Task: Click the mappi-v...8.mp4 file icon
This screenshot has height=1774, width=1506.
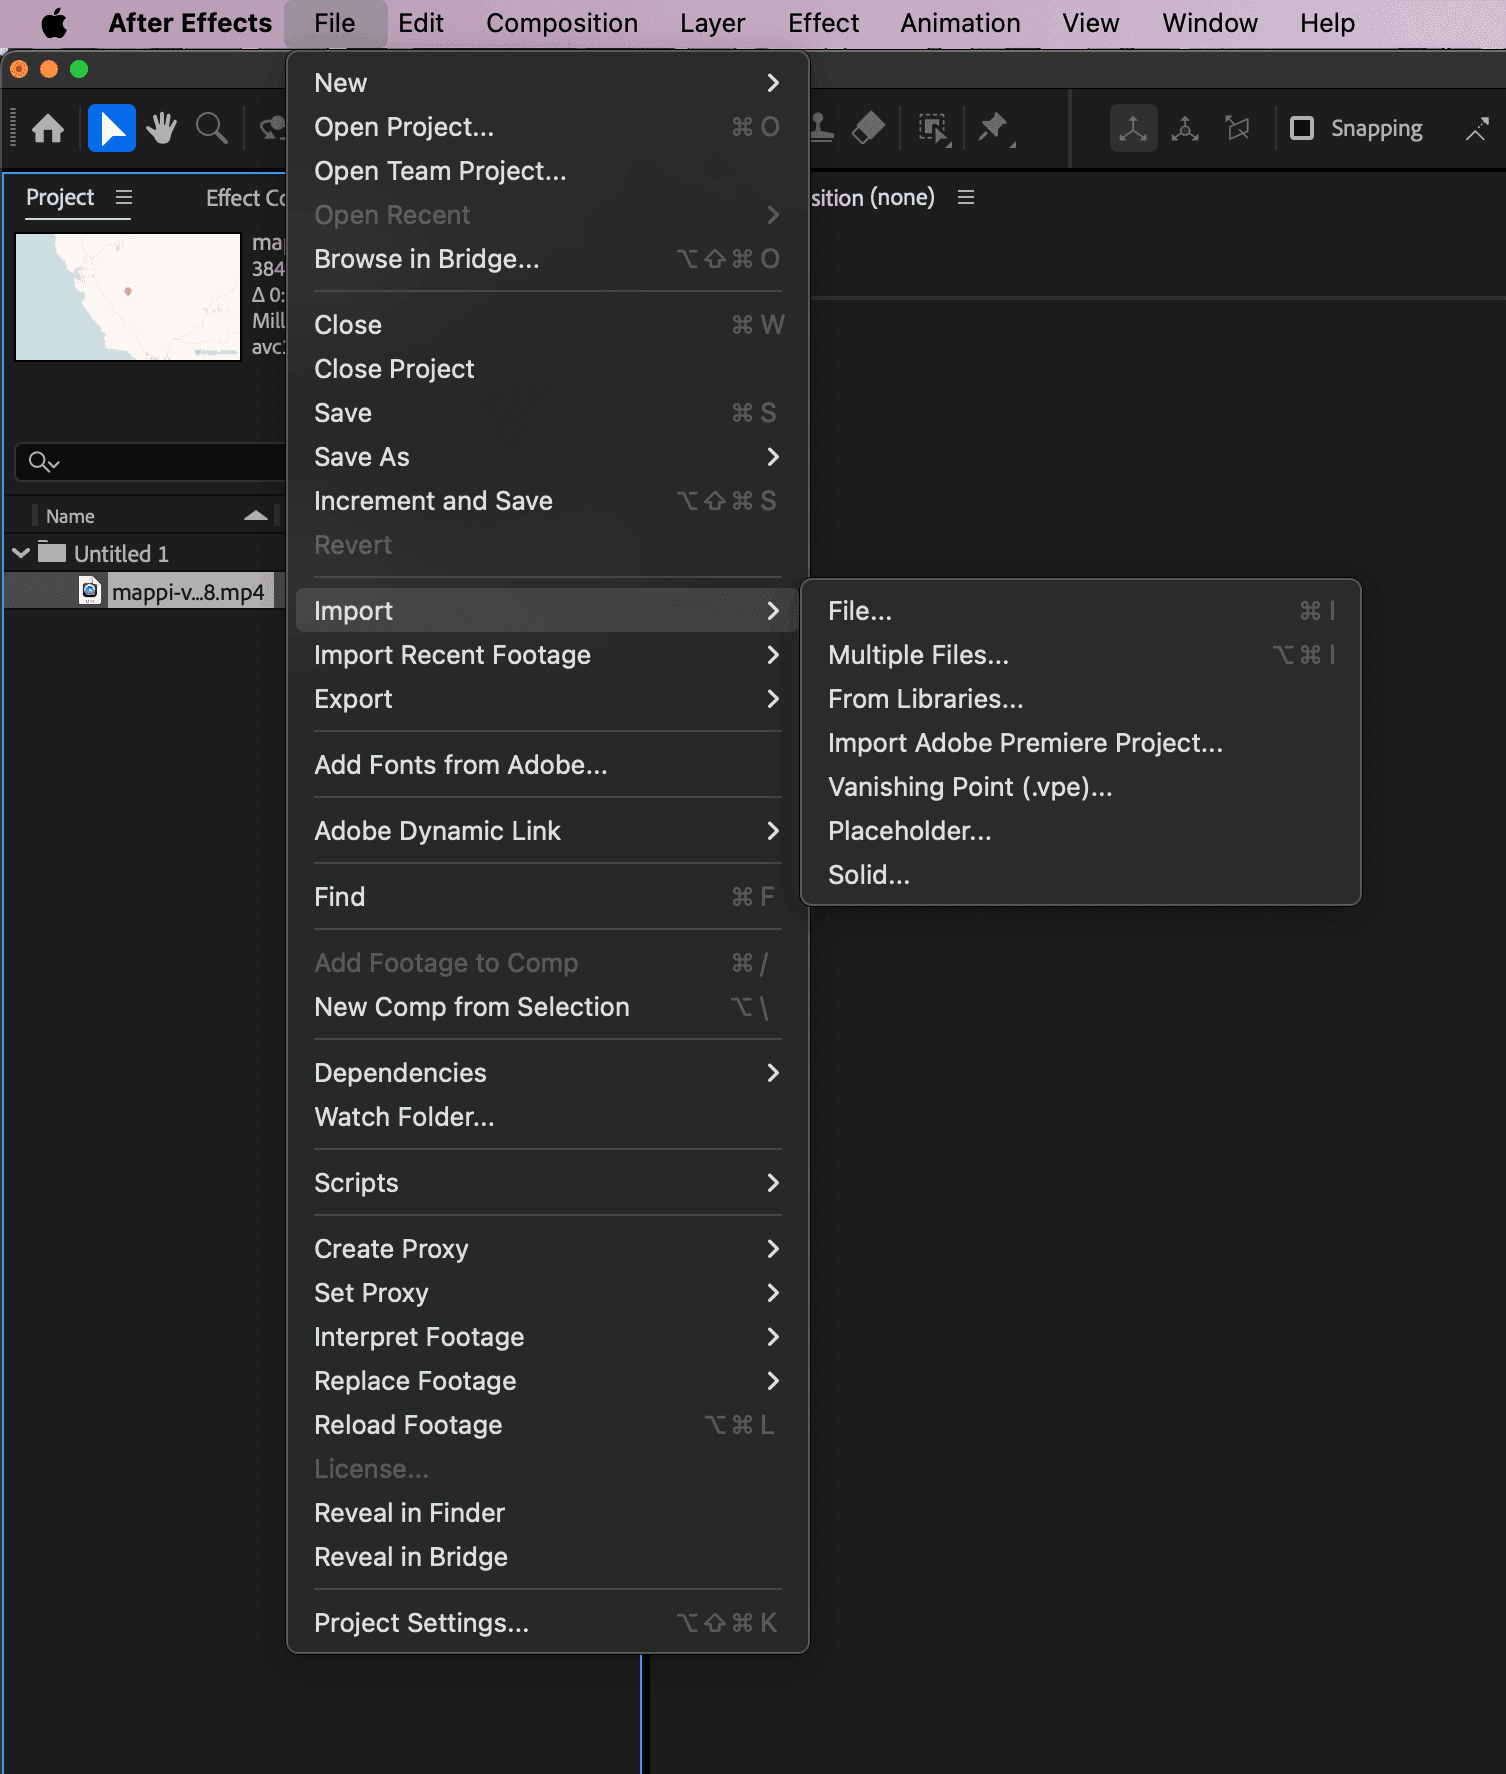Action: [x=90, y=591]
